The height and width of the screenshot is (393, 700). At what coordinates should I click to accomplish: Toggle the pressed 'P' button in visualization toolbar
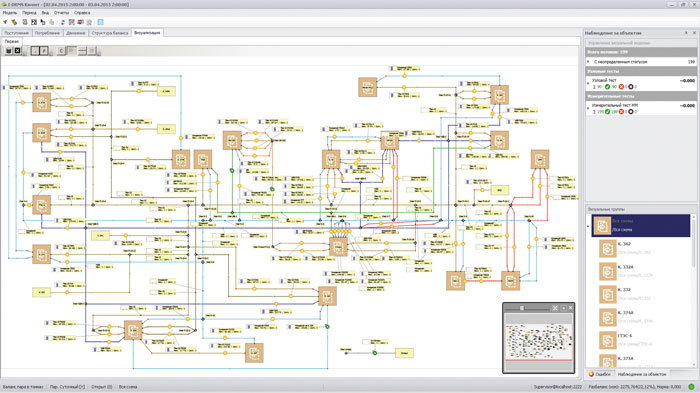44,51
